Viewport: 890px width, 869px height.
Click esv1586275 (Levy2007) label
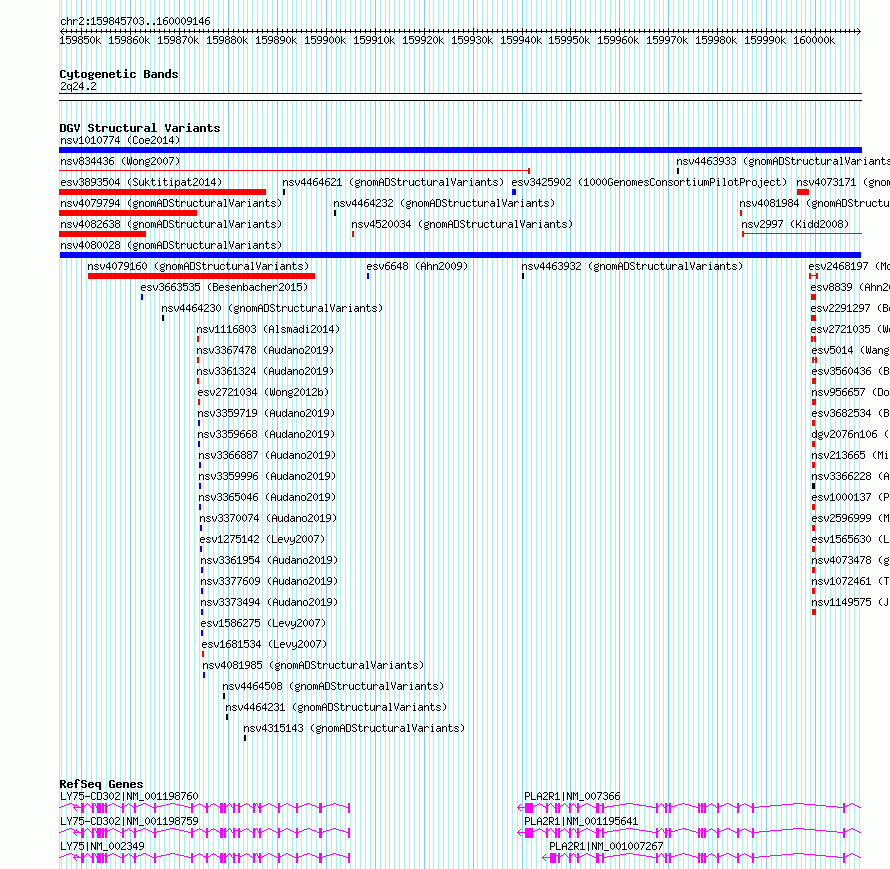tap(263, 623)
